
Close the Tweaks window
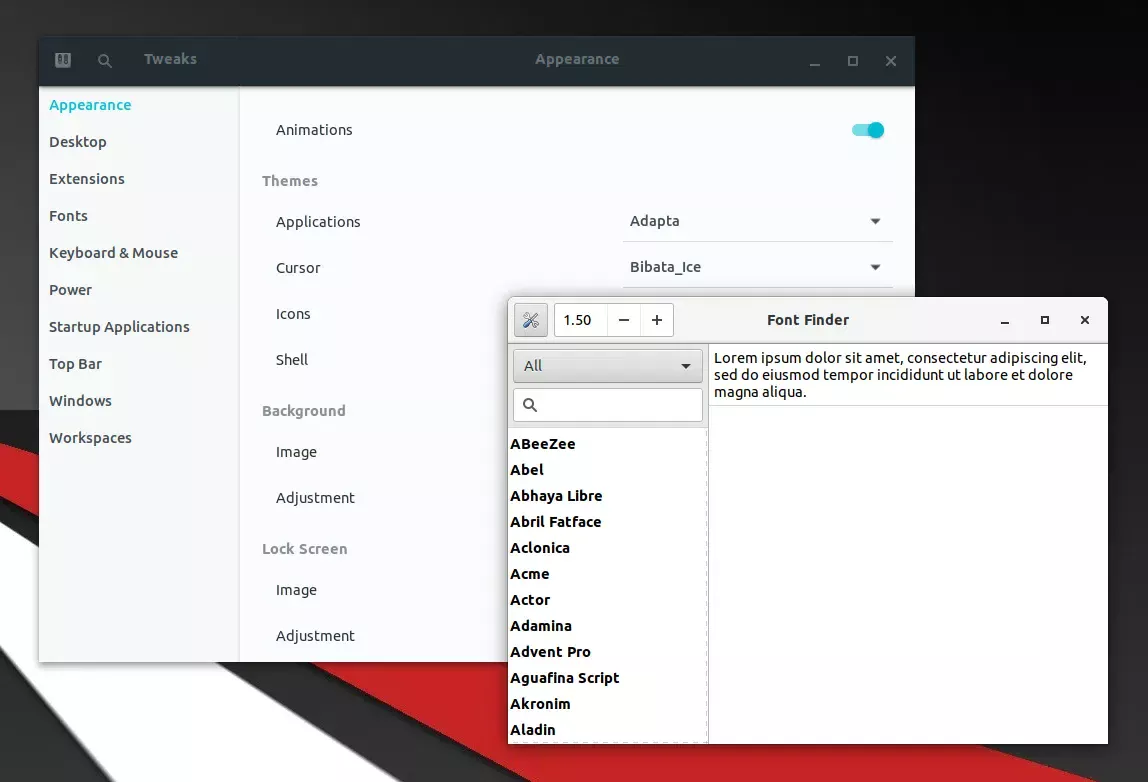coord(891,62)
